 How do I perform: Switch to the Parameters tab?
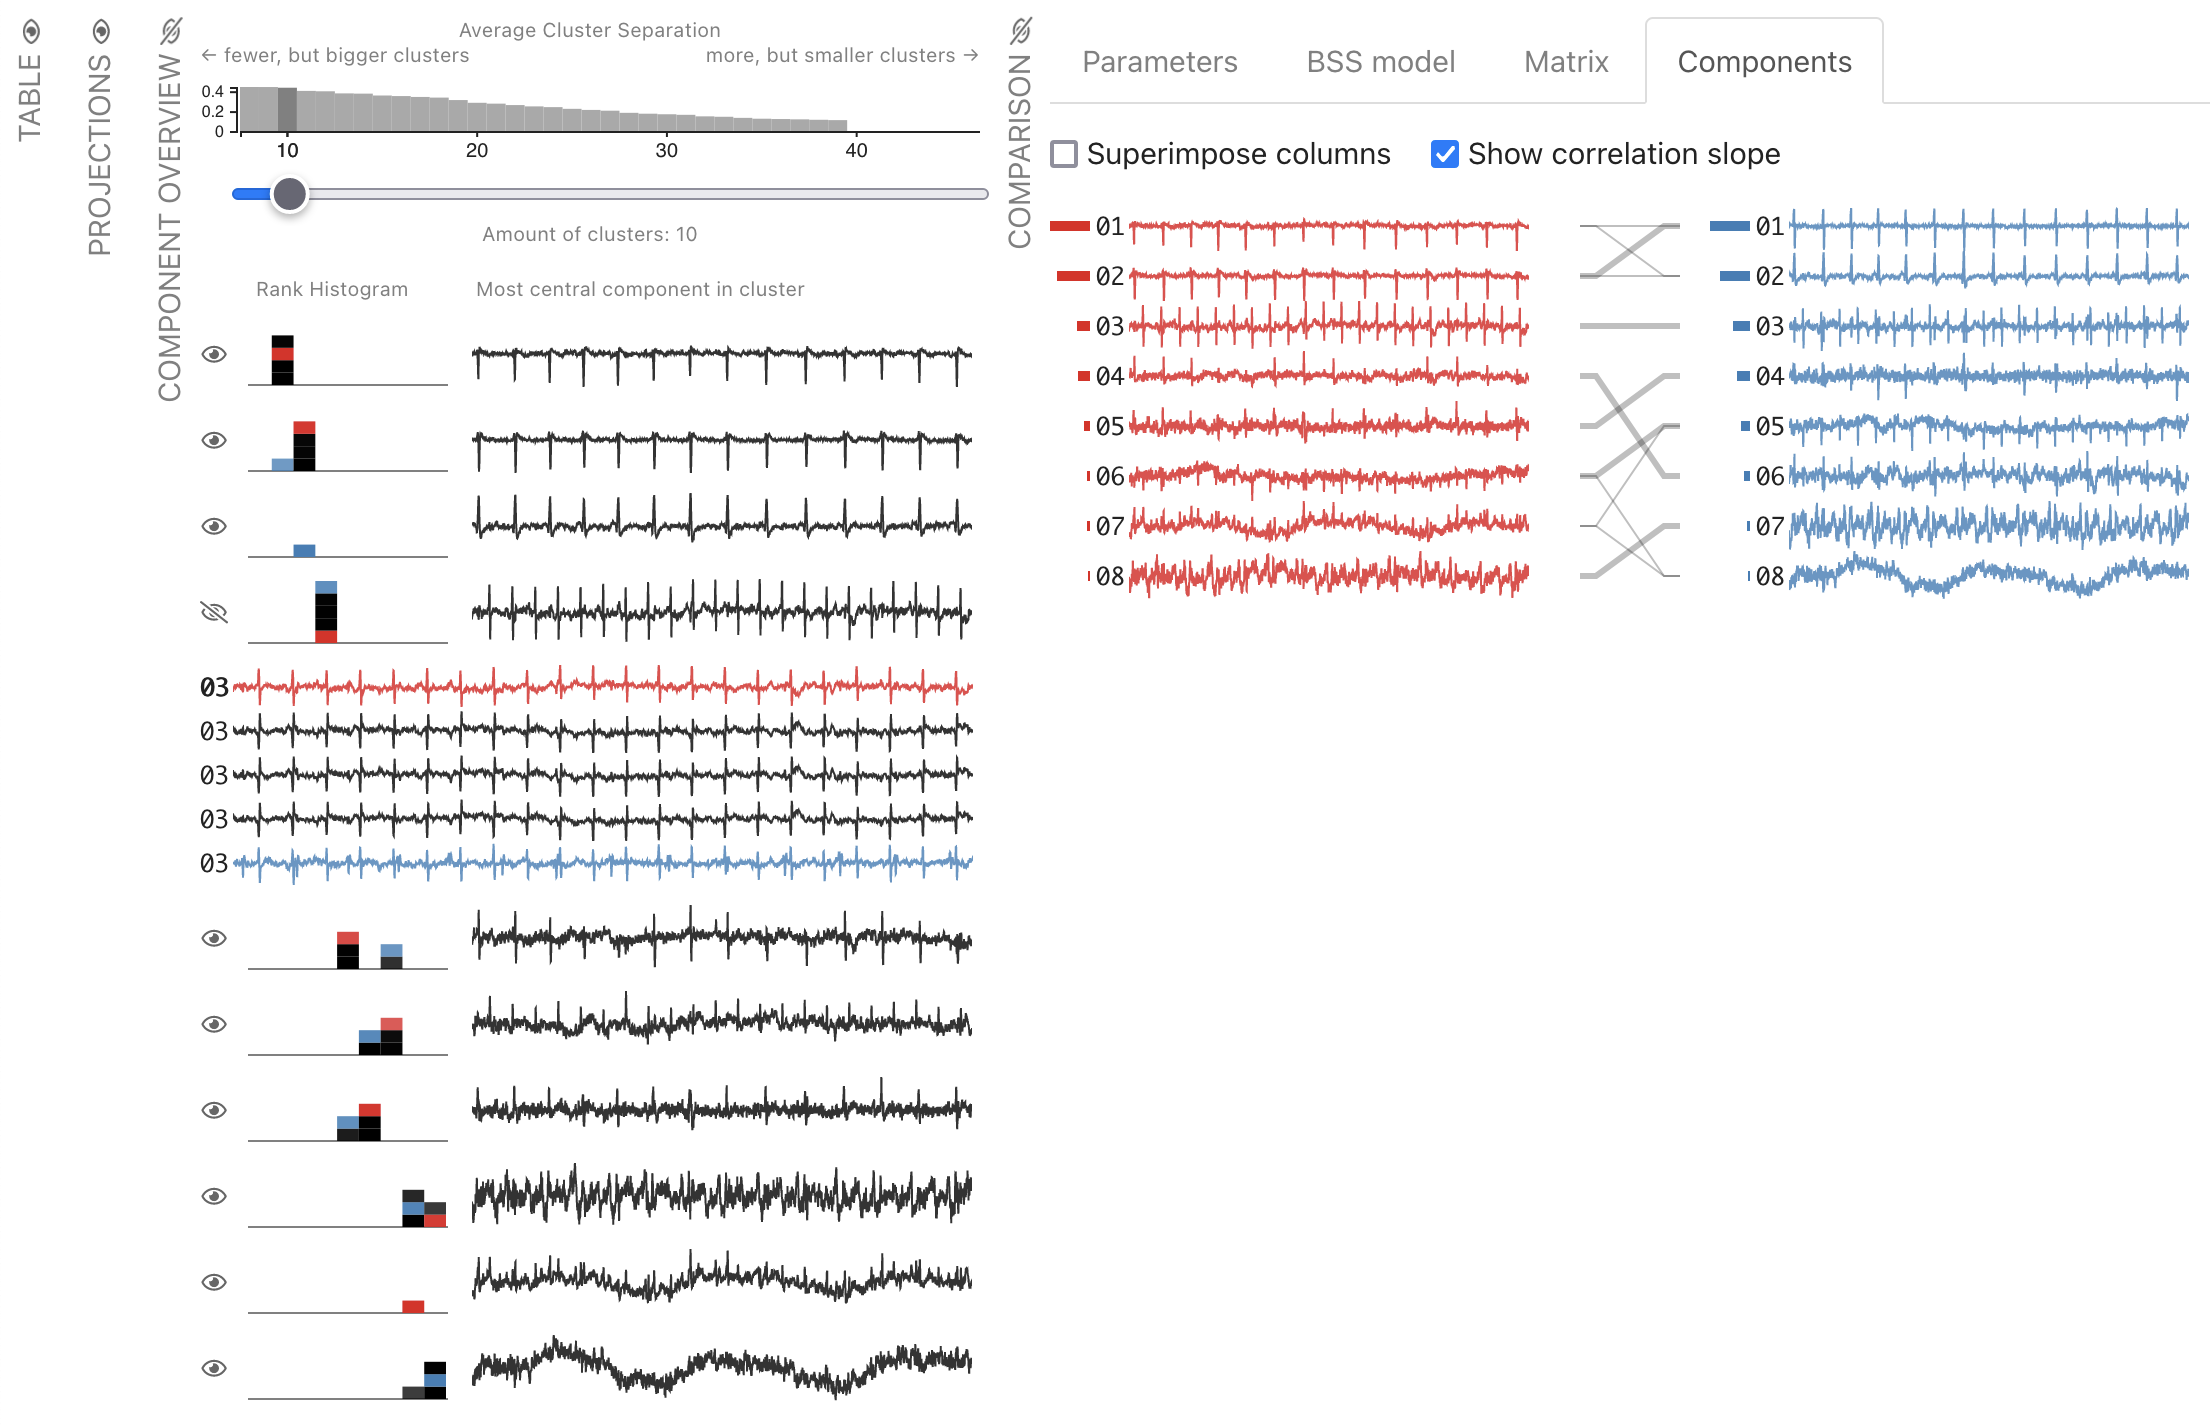tap(1159, 62)
